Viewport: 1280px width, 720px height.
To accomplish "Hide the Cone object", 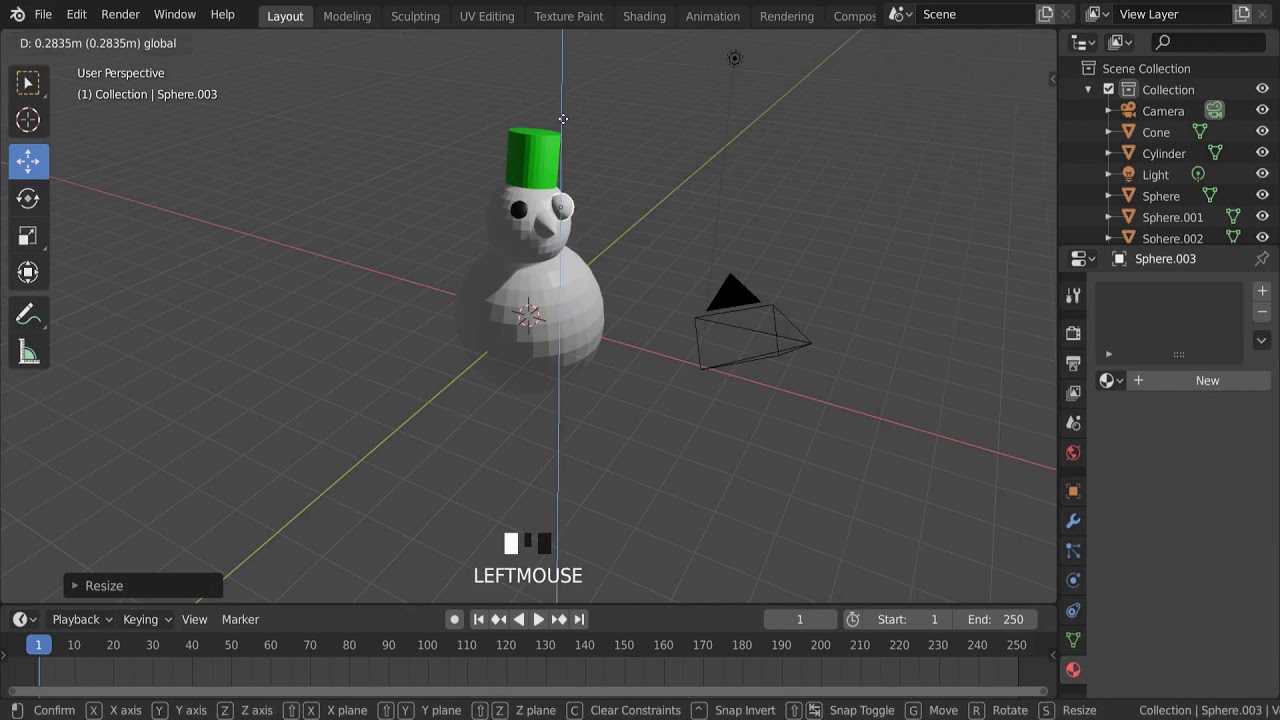I will click(1262, 132).
